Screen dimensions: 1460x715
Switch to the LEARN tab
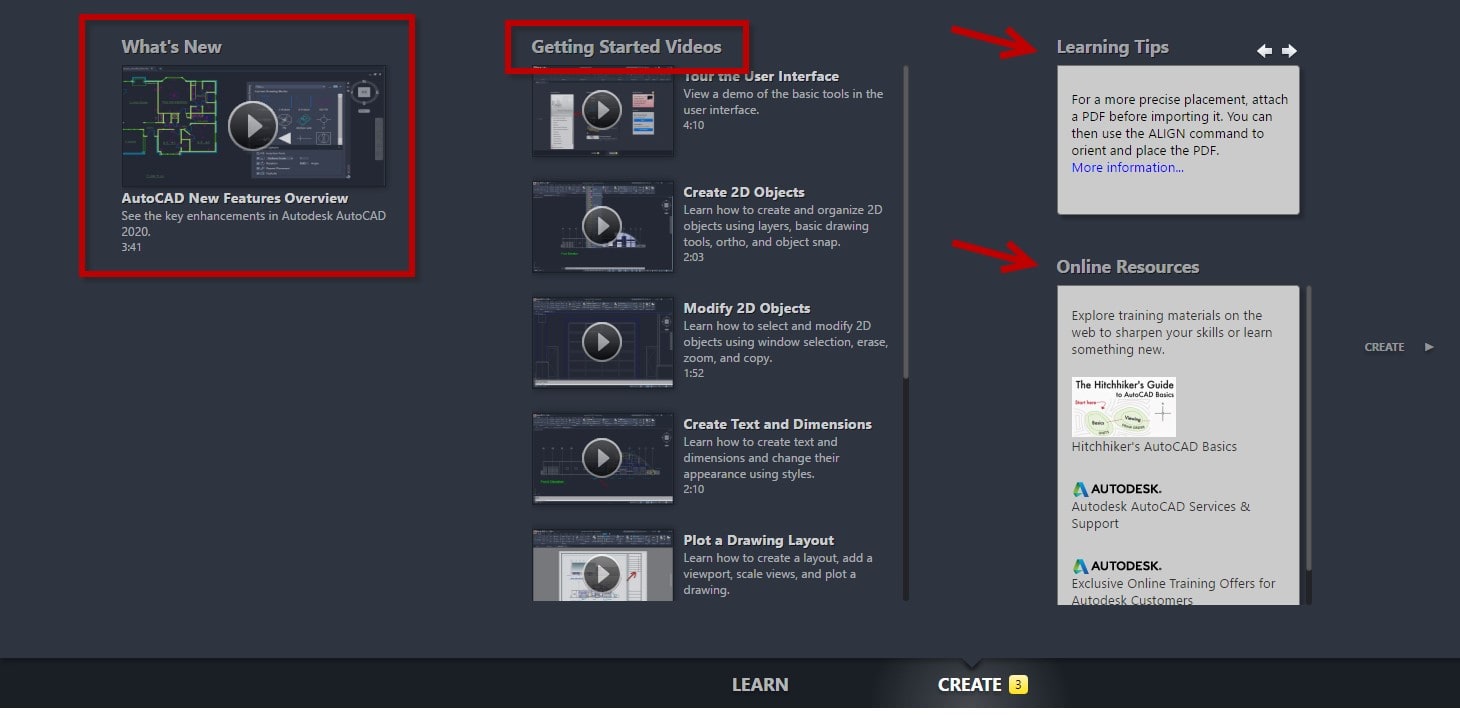pyautogui.click(x=760, y=685)
